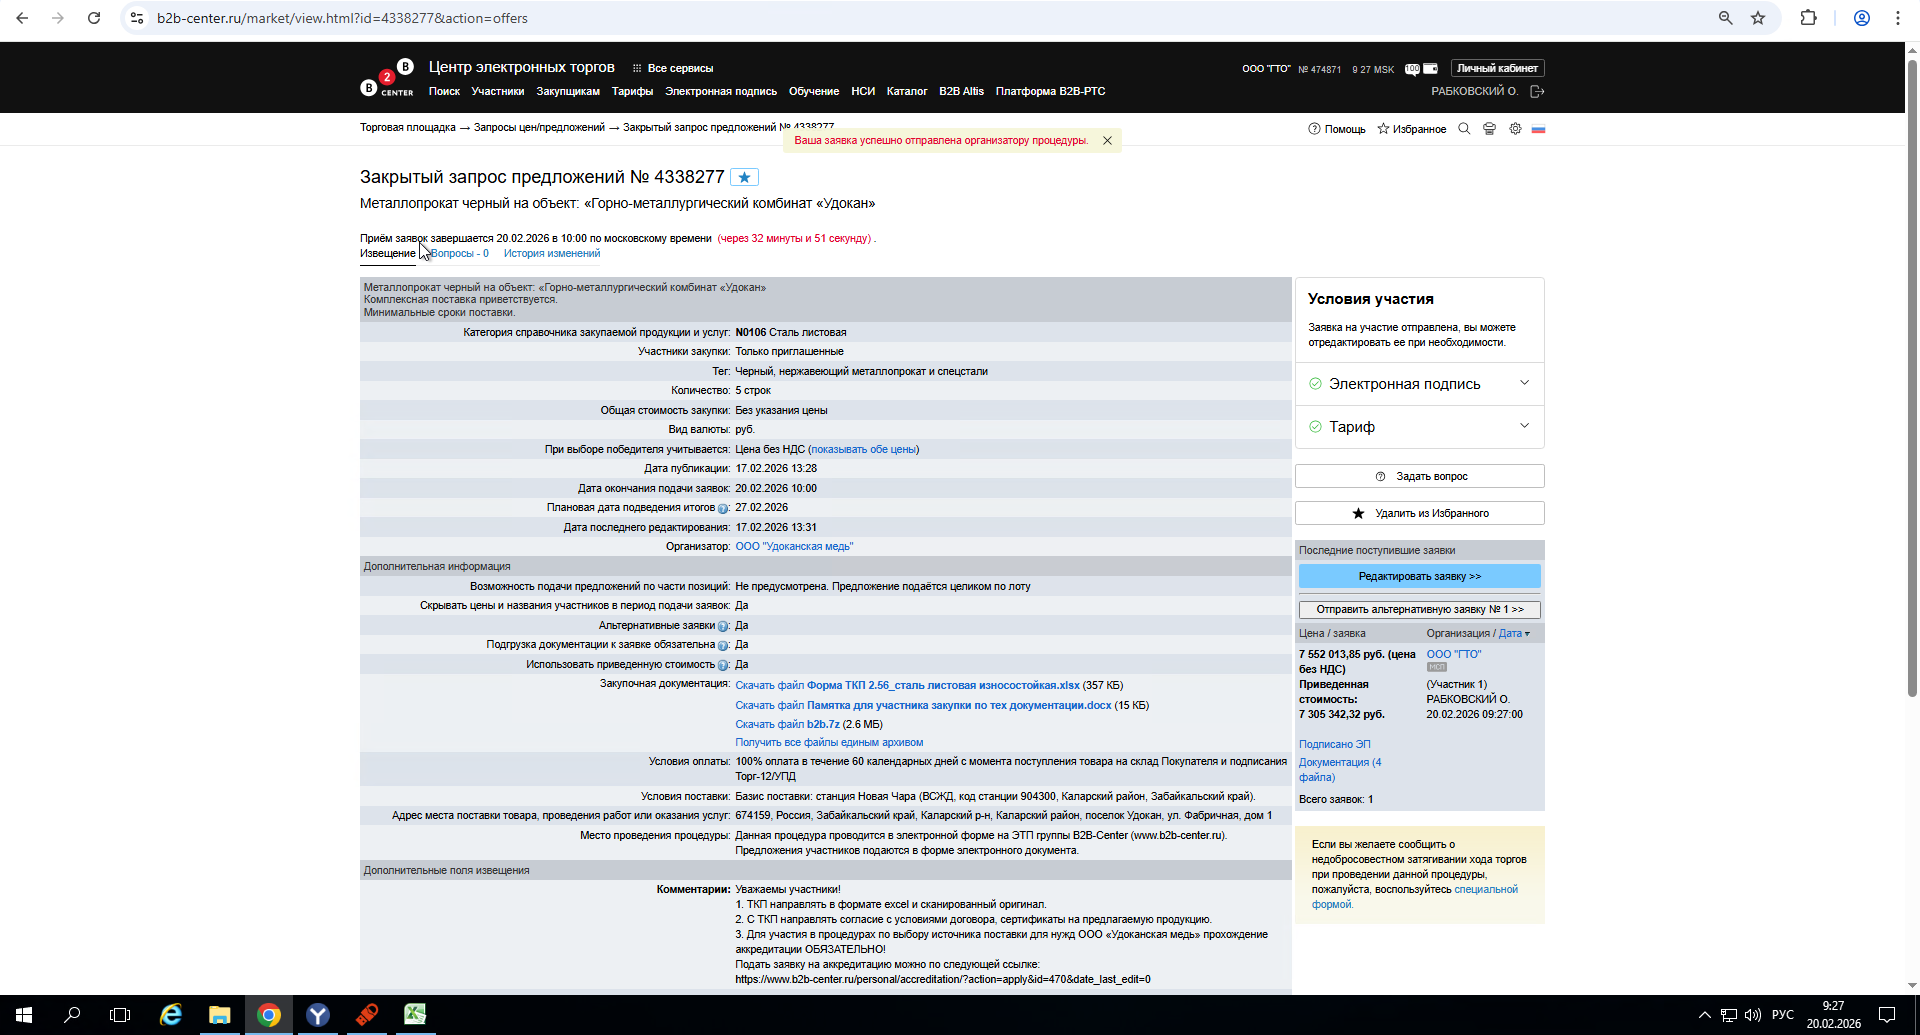Click the 'Запросы цен/предложений' breadcrumb
The image size is (1920, 1035).
click(x=539, y=128)
